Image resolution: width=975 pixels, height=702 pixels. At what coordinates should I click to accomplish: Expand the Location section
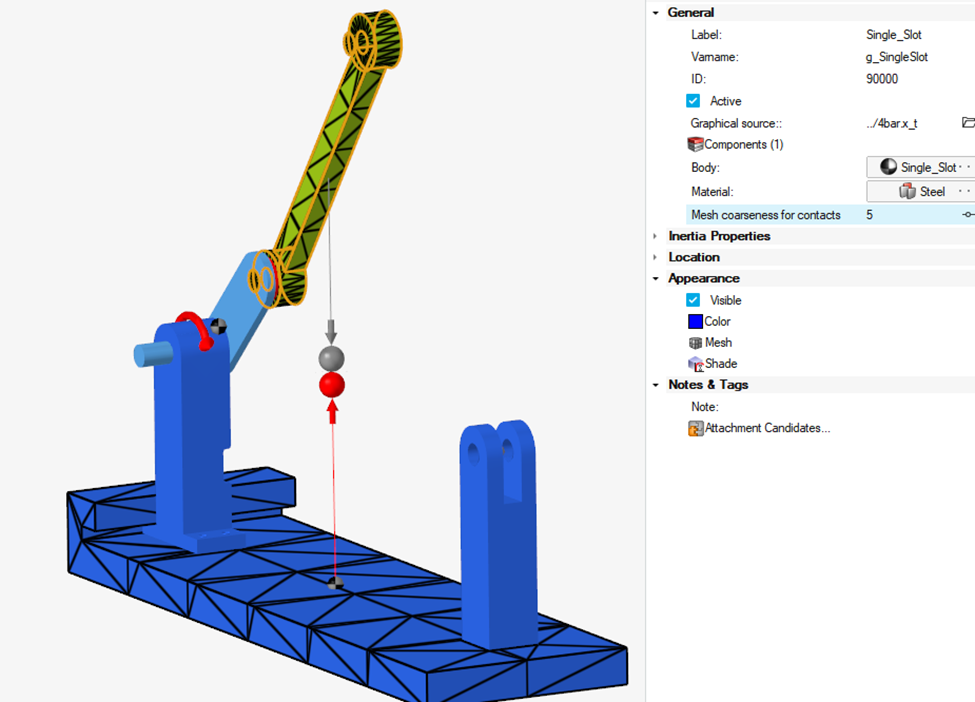point(655,257)
